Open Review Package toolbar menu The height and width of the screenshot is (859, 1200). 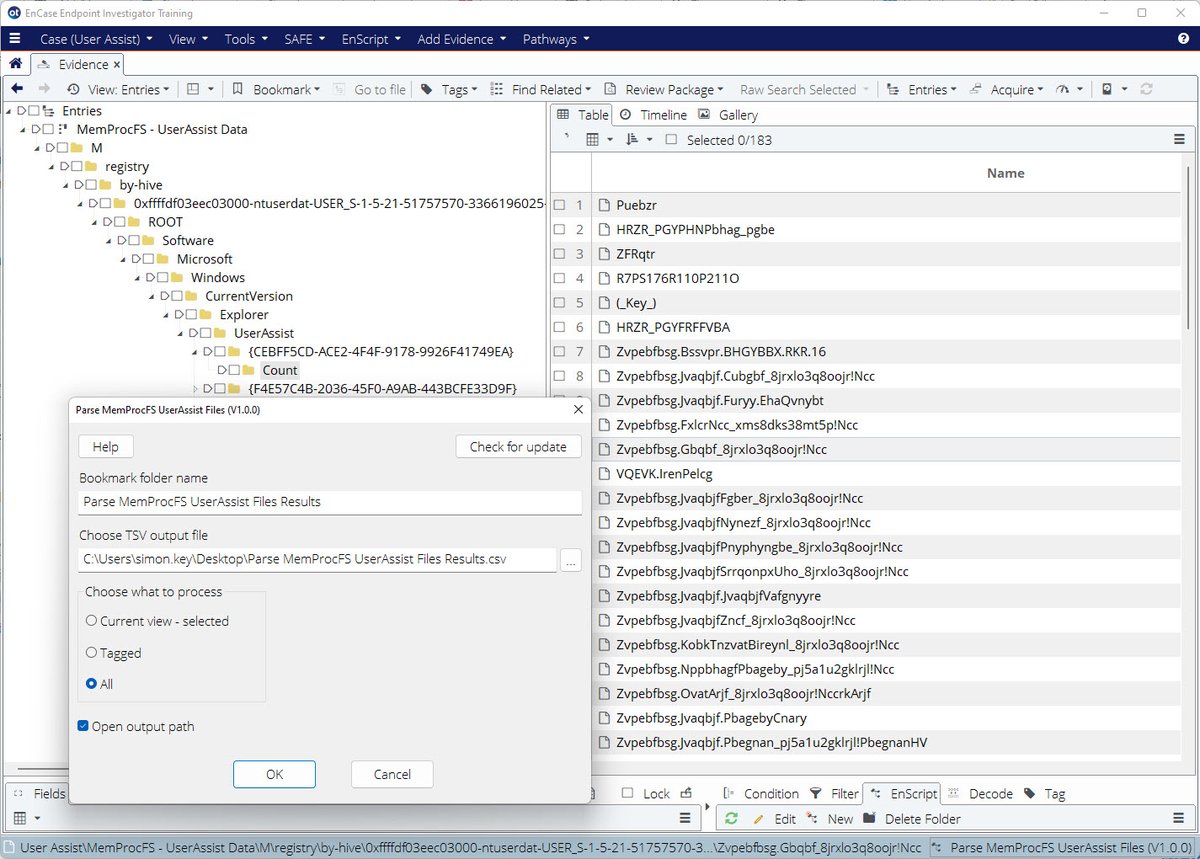click(x=664, y=89)
